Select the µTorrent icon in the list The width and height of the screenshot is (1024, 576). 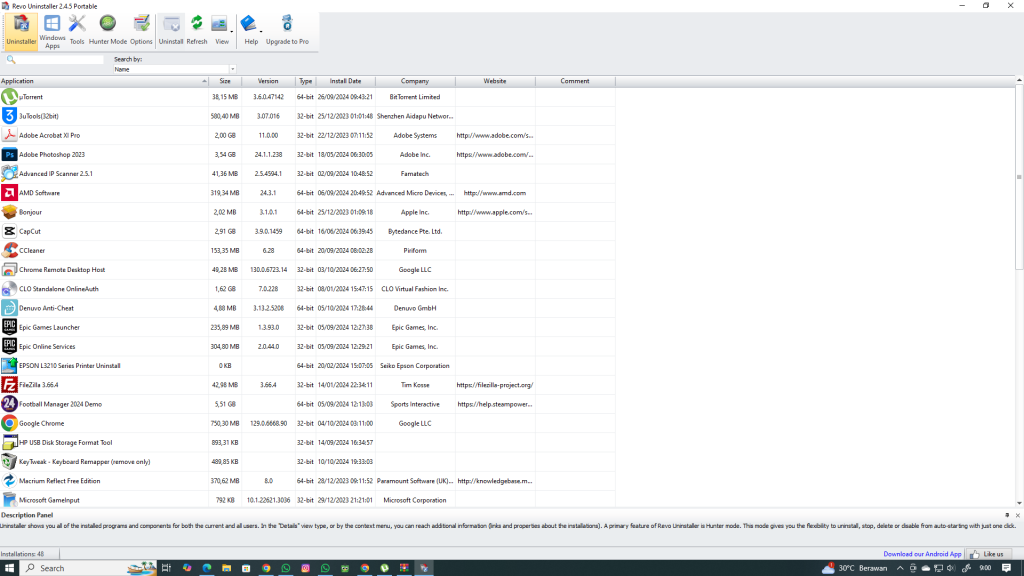pos(9,97)
